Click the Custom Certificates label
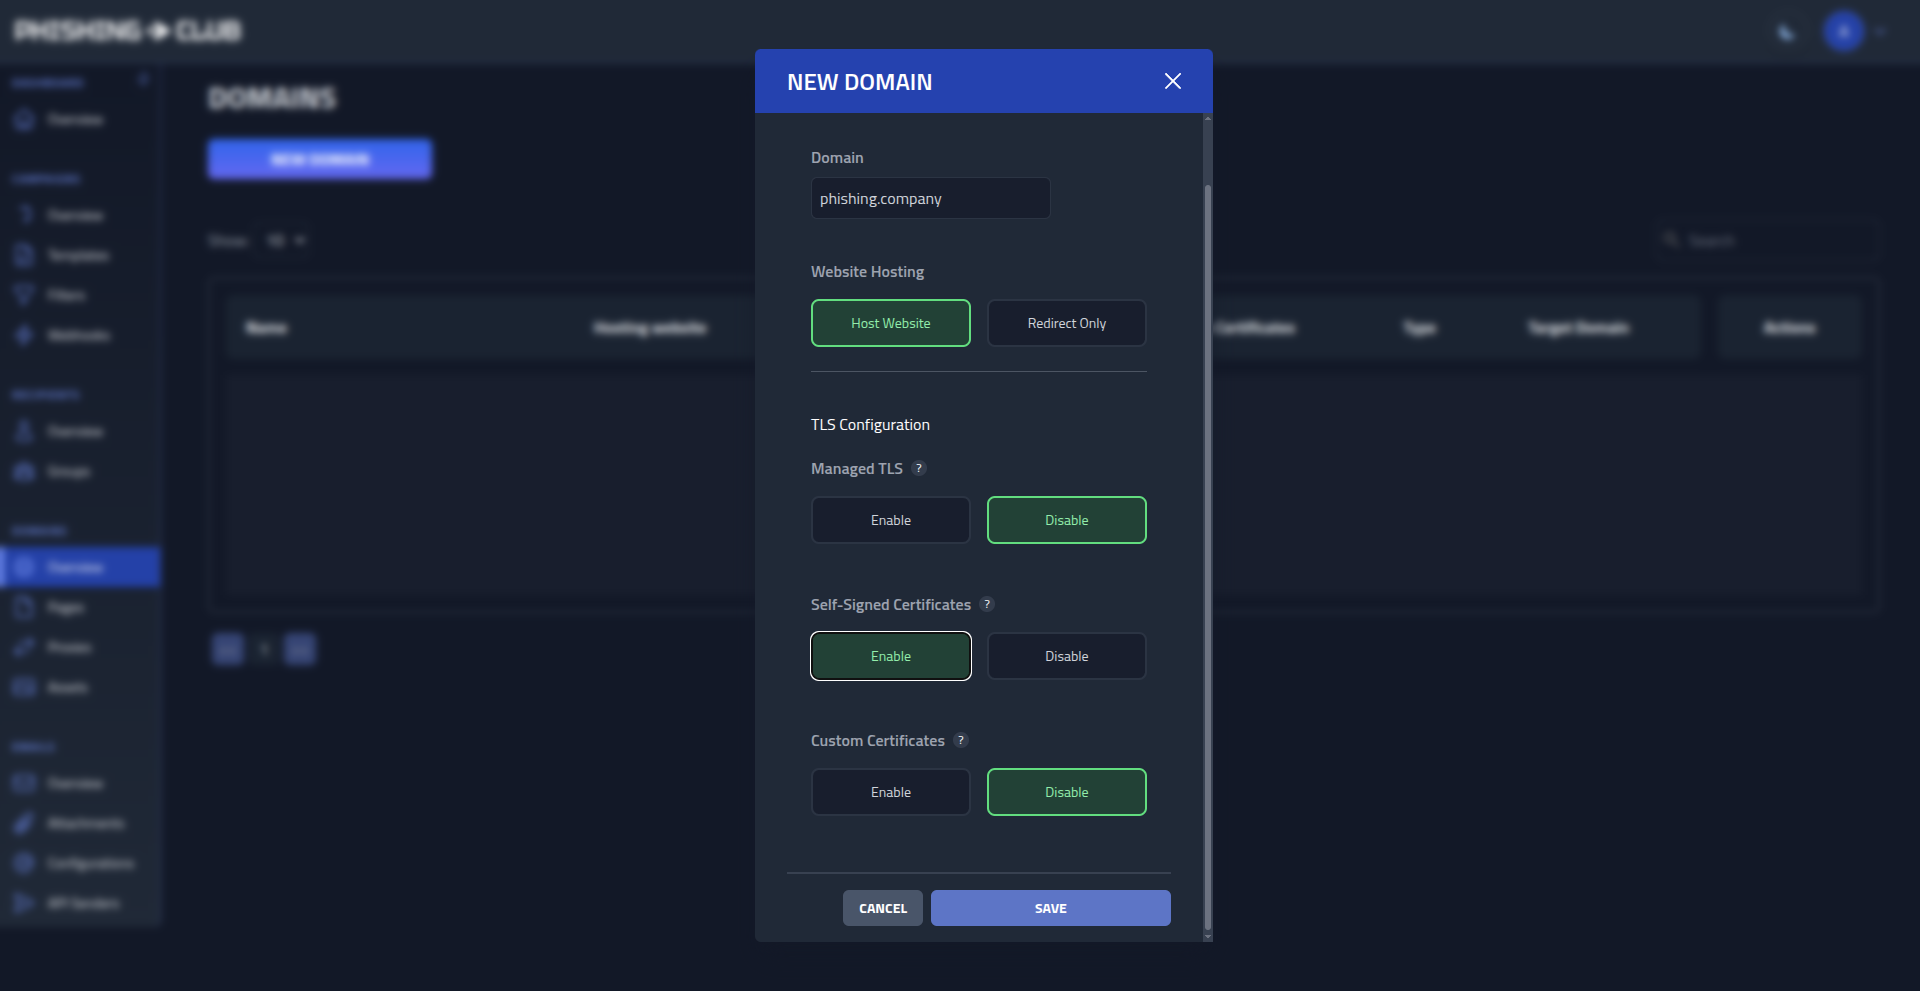1920x991 pixels. point(877,741)
